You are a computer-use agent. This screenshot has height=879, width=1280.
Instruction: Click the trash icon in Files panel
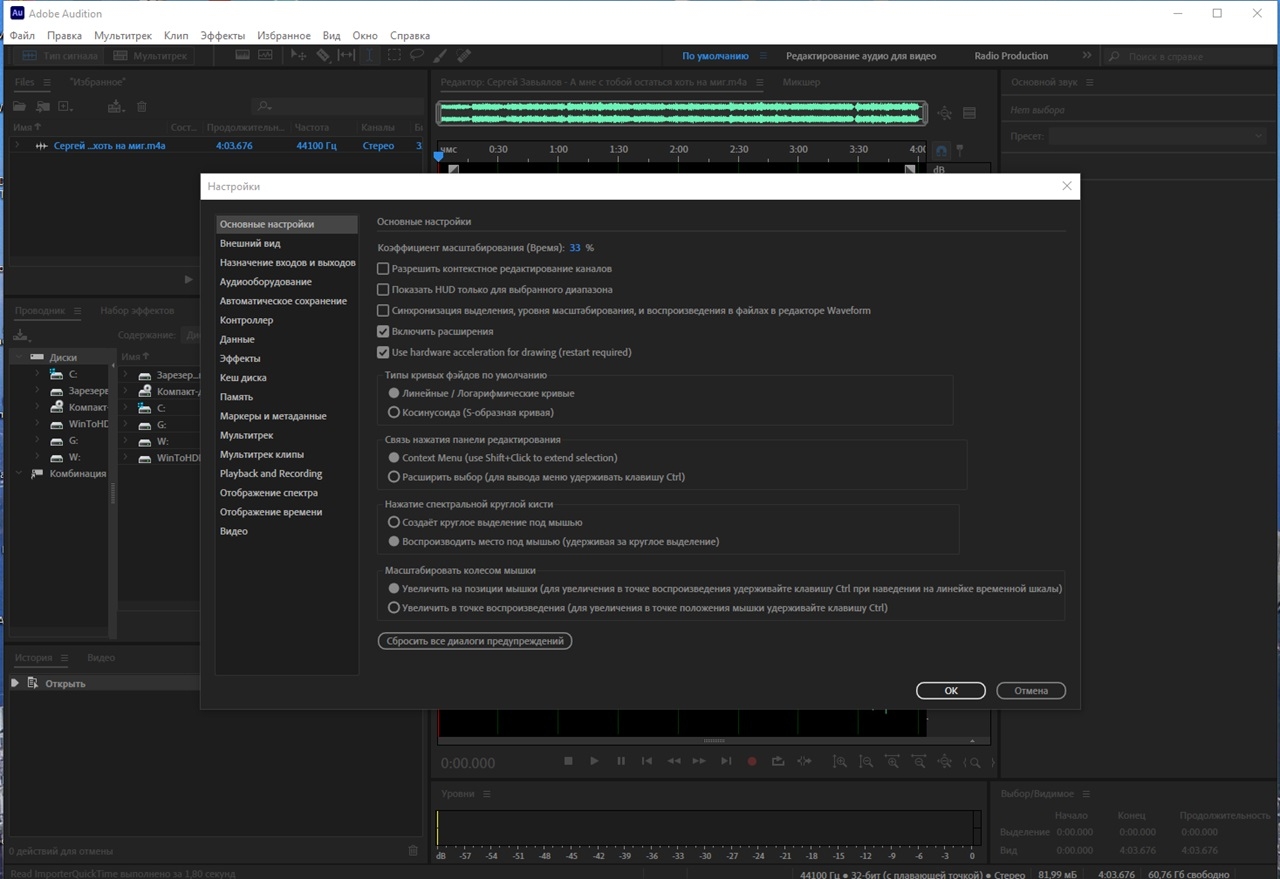click(142, 107)
